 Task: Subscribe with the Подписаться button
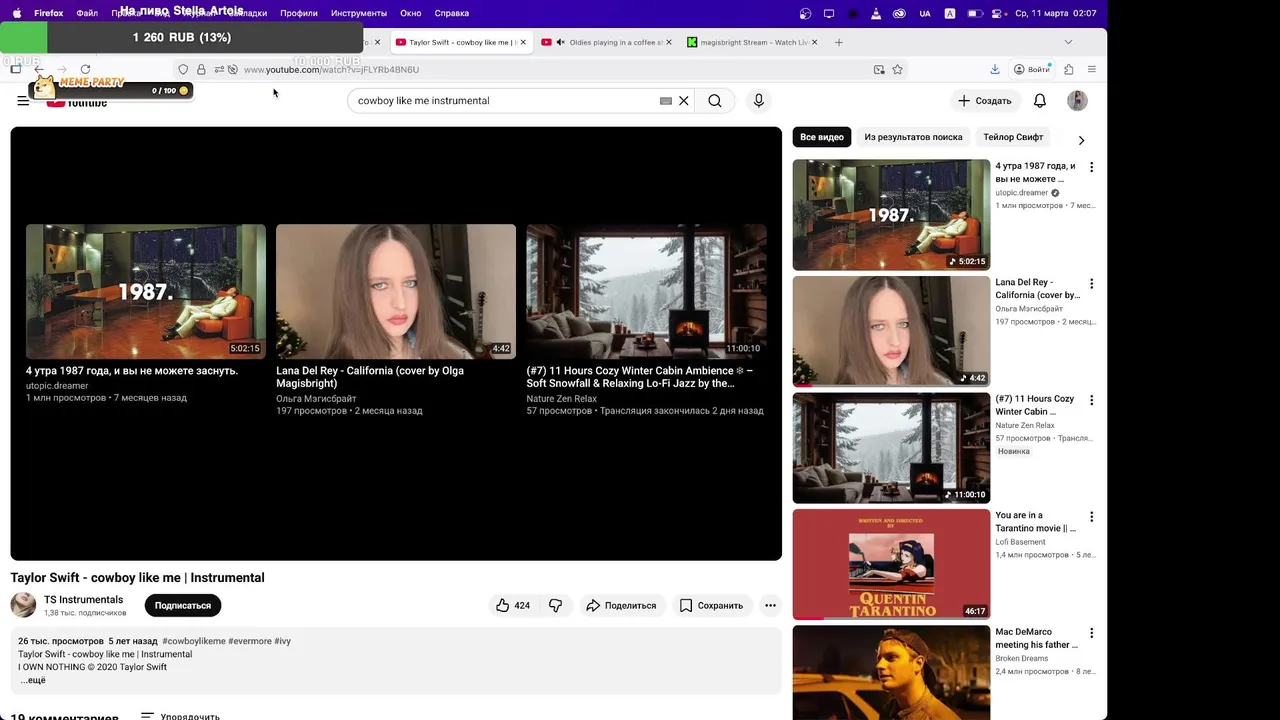tap(183, 605)
